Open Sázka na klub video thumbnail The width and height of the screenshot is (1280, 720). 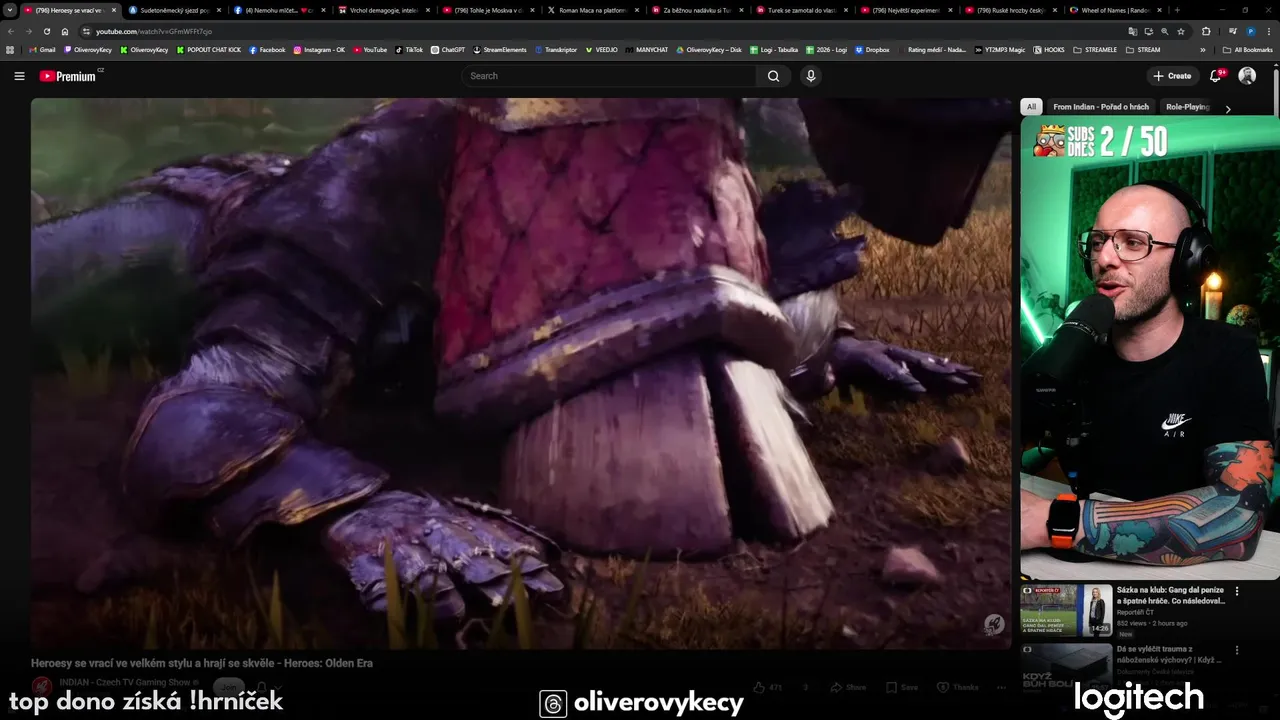click(x=1066, y=611)
